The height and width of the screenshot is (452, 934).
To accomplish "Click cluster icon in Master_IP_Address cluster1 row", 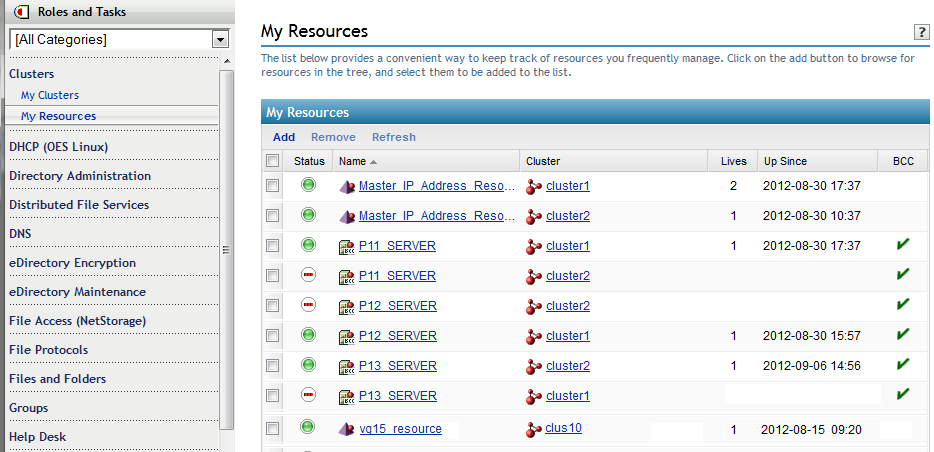I will (534, 188).
